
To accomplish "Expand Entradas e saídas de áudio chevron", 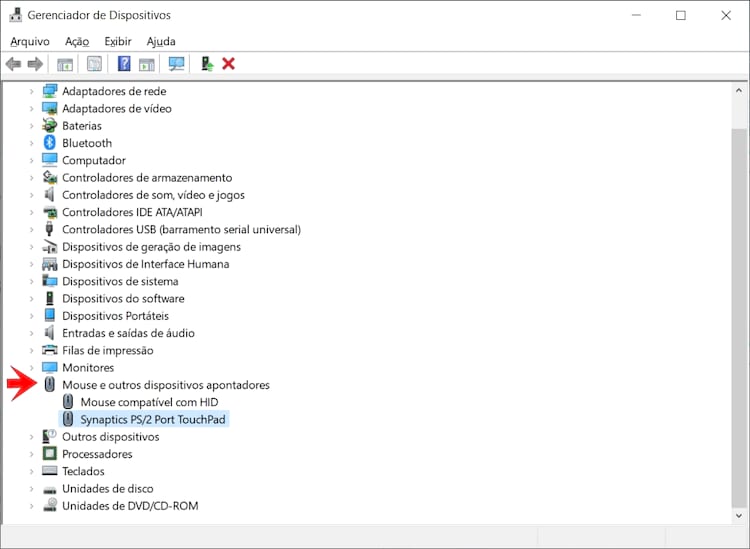I will (32, 333).
